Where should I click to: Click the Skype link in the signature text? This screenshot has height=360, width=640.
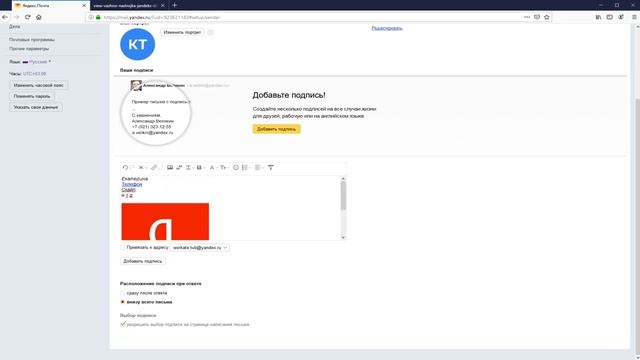(x=129, y=190)
